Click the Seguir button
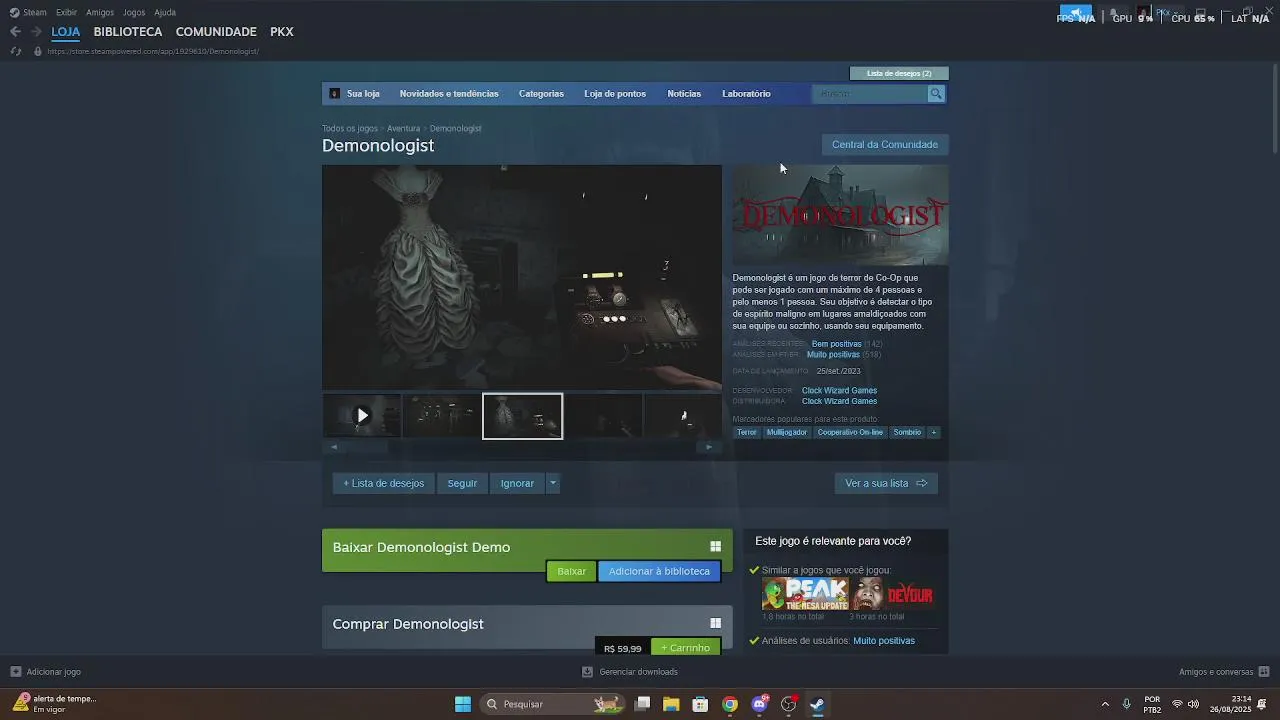This screenshot has width=1280, height=720. pyautogui.click(x=462, y=483)
